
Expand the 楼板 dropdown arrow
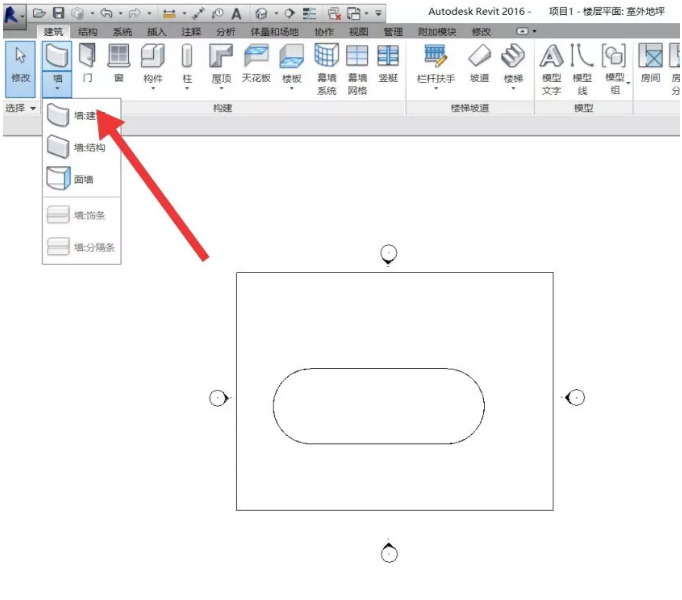point(291,89)
